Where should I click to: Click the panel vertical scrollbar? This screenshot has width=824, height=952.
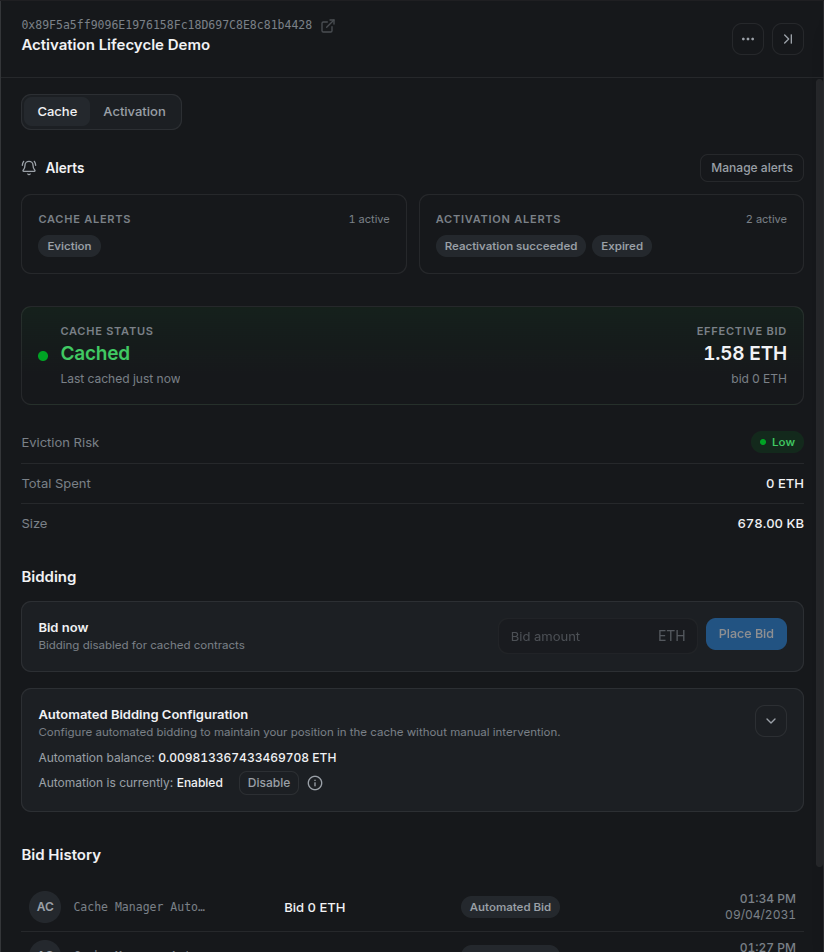pyautogui.click(x=819, y=474)
